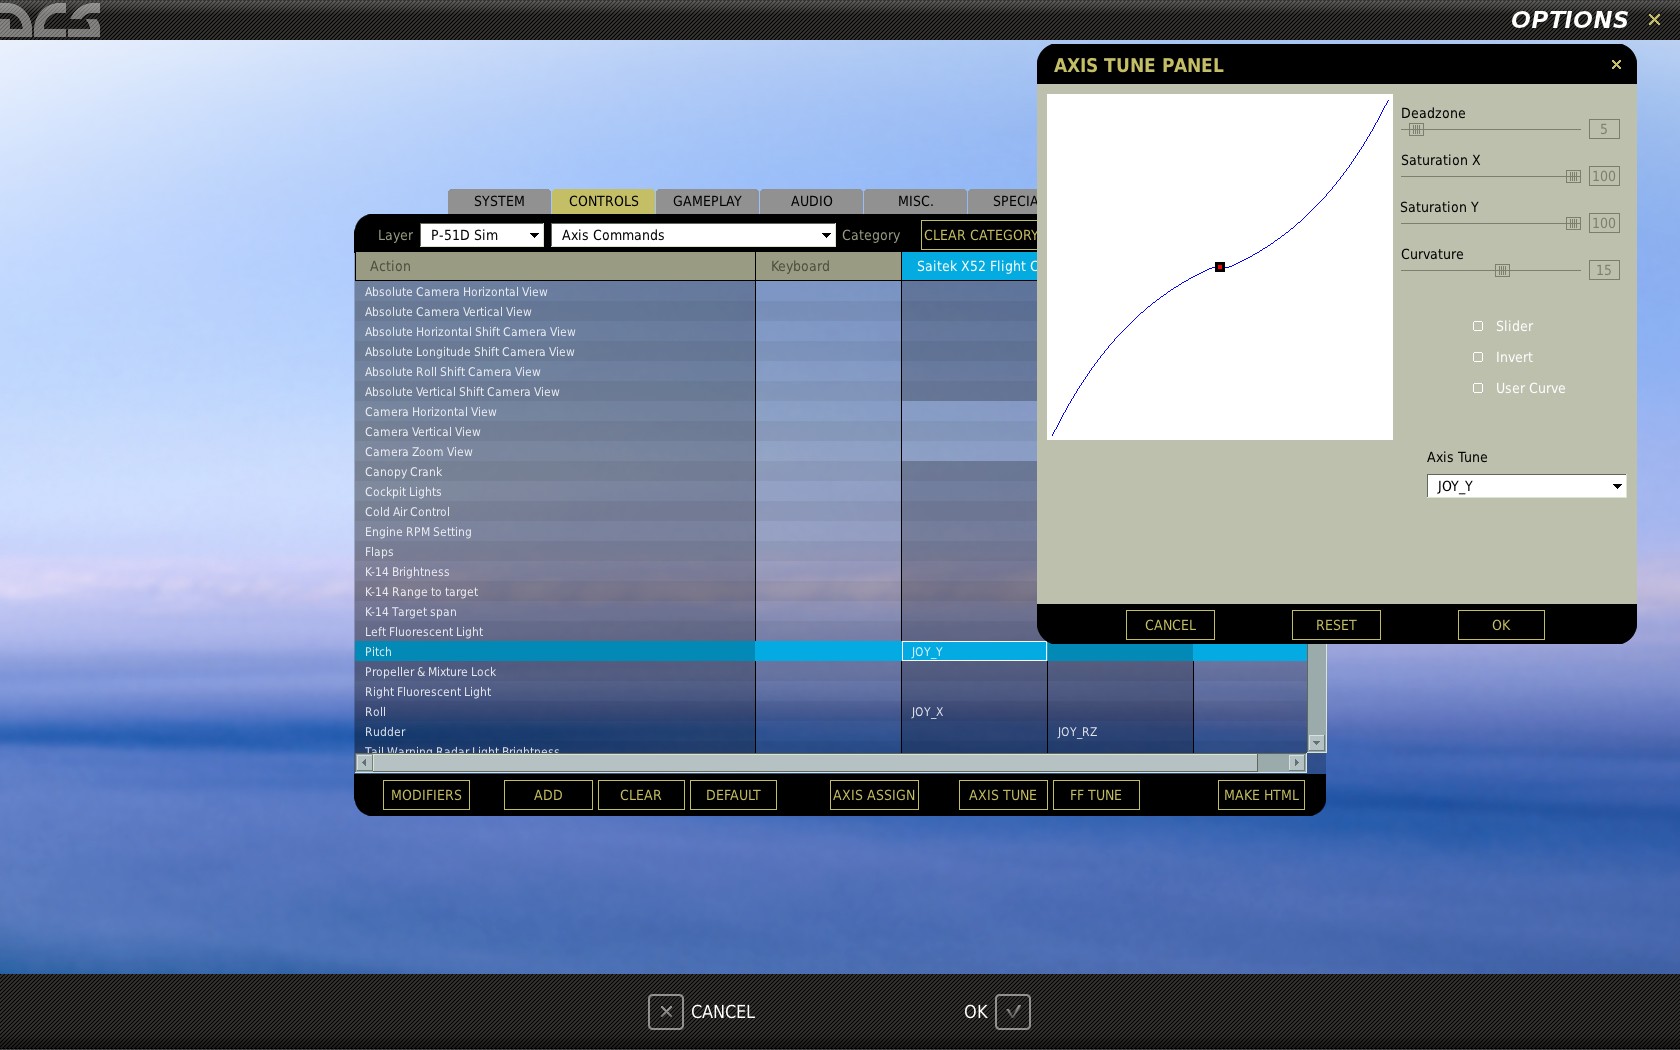Close the Axis Tune Panel with X
Screen dimensions: 1680x1050
click(x=1616, y=65)
